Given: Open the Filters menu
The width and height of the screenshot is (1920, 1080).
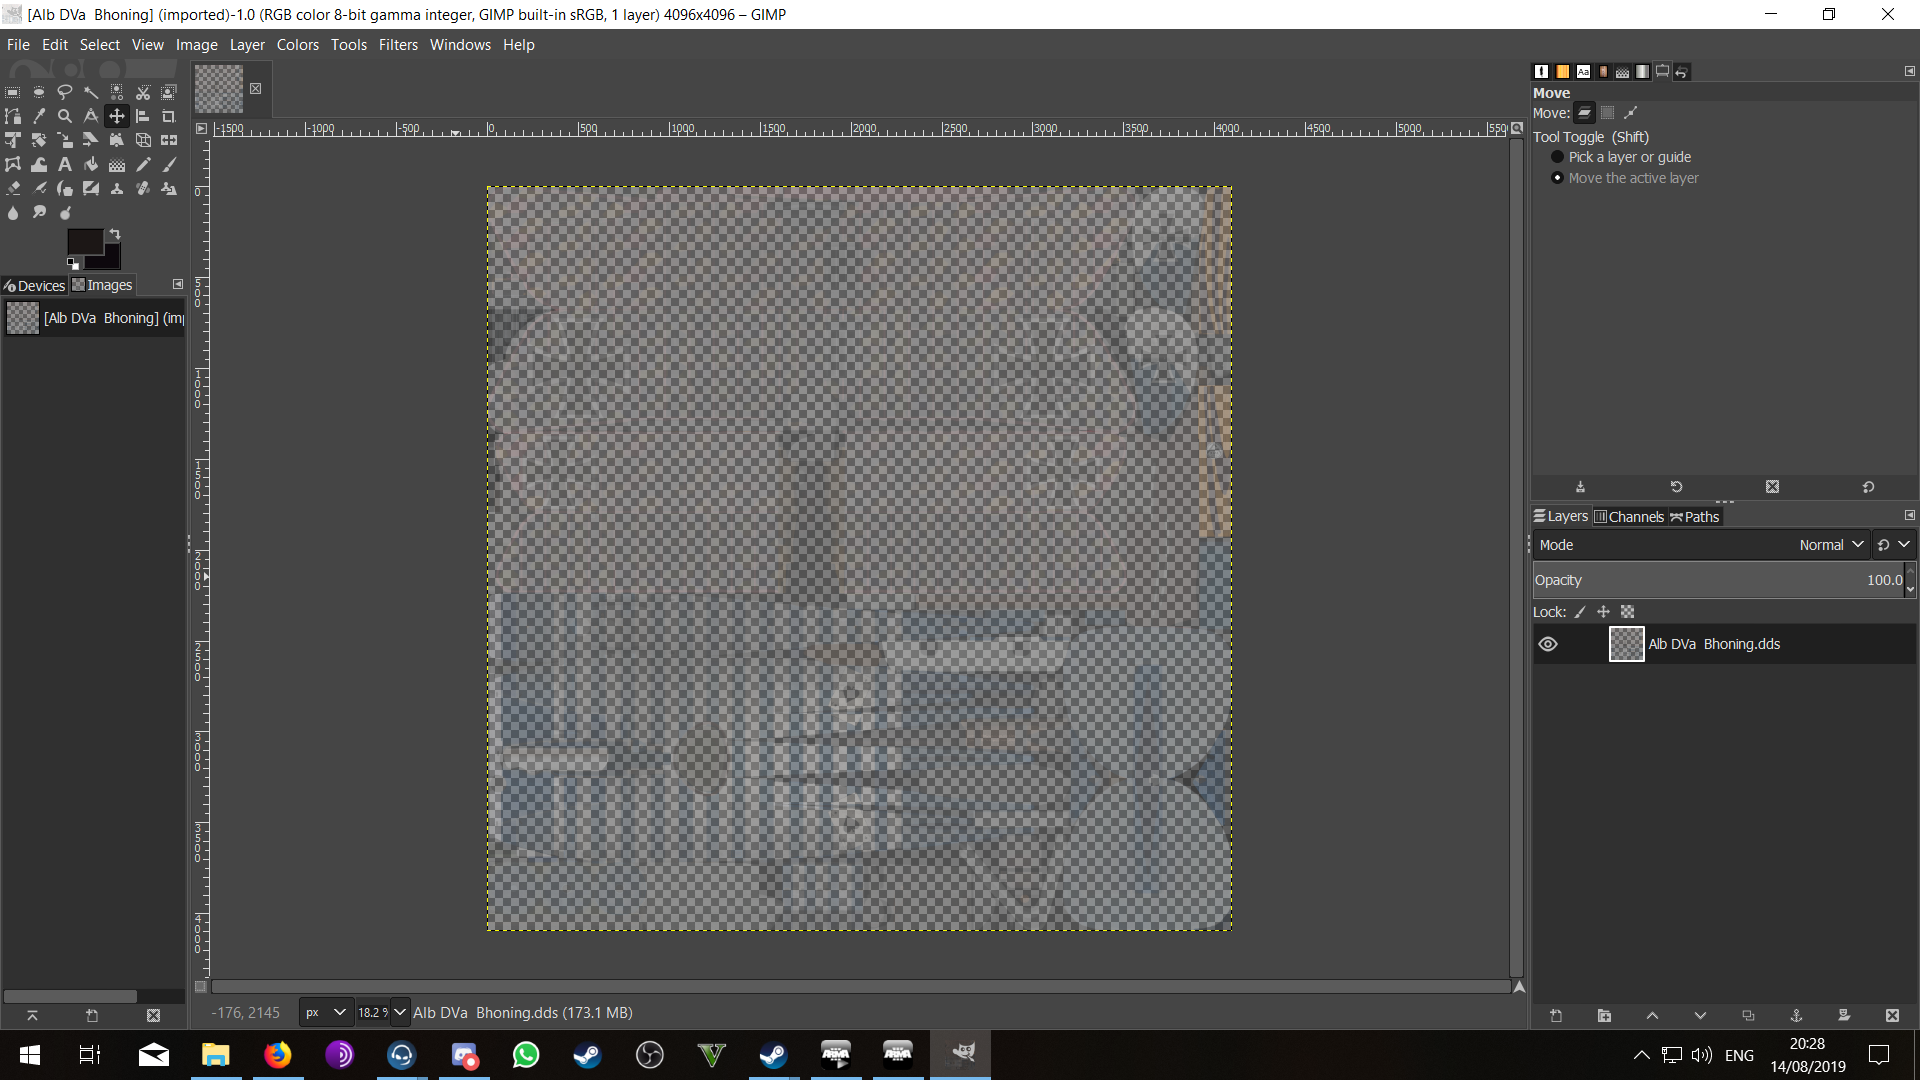Looking at the screenshot, I should tap(398, 45).
